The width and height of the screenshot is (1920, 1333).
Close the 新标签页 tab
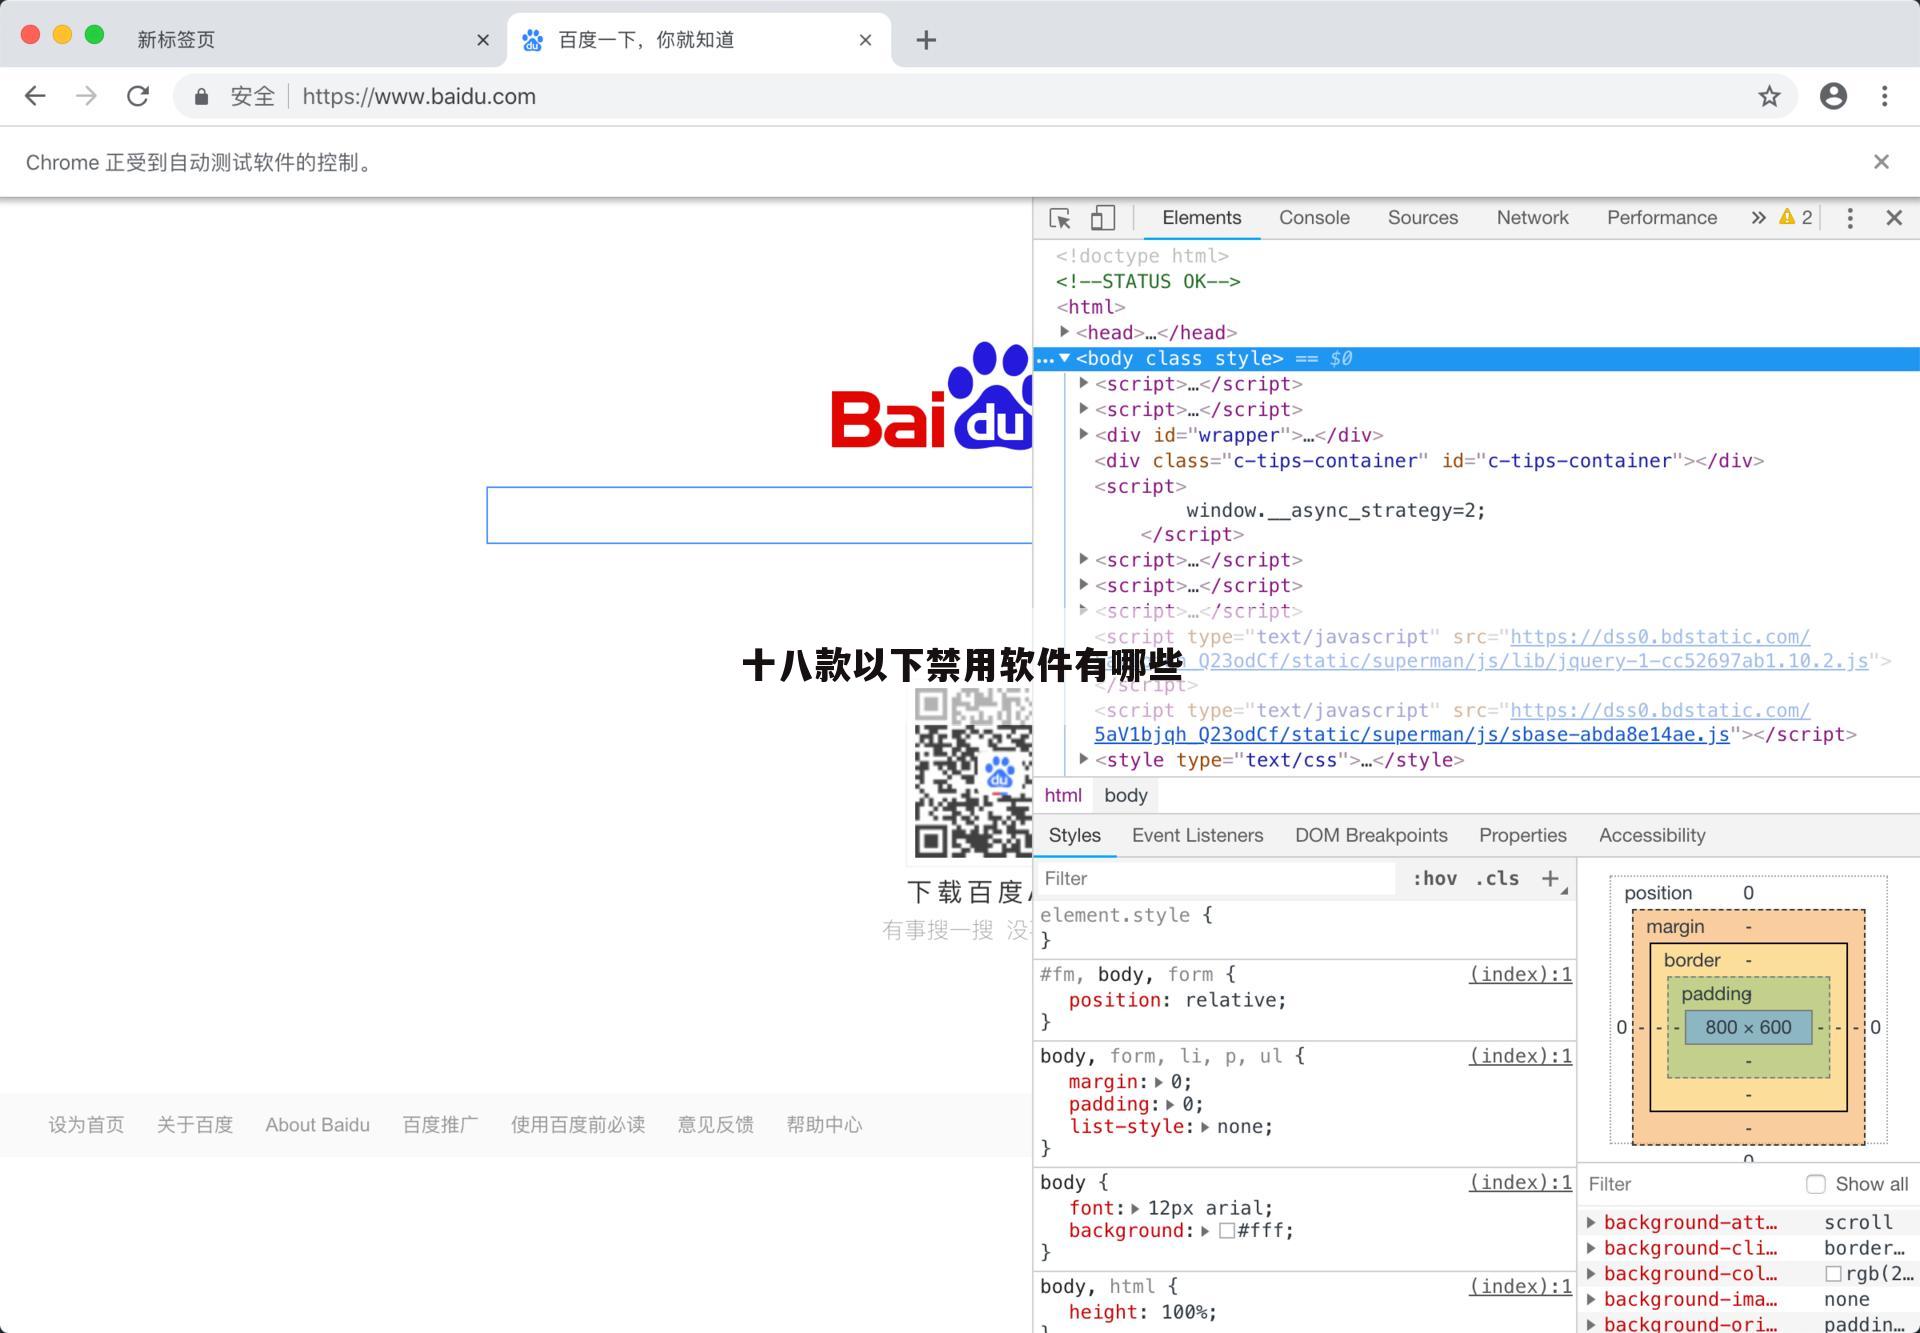[x=483, y=40]
